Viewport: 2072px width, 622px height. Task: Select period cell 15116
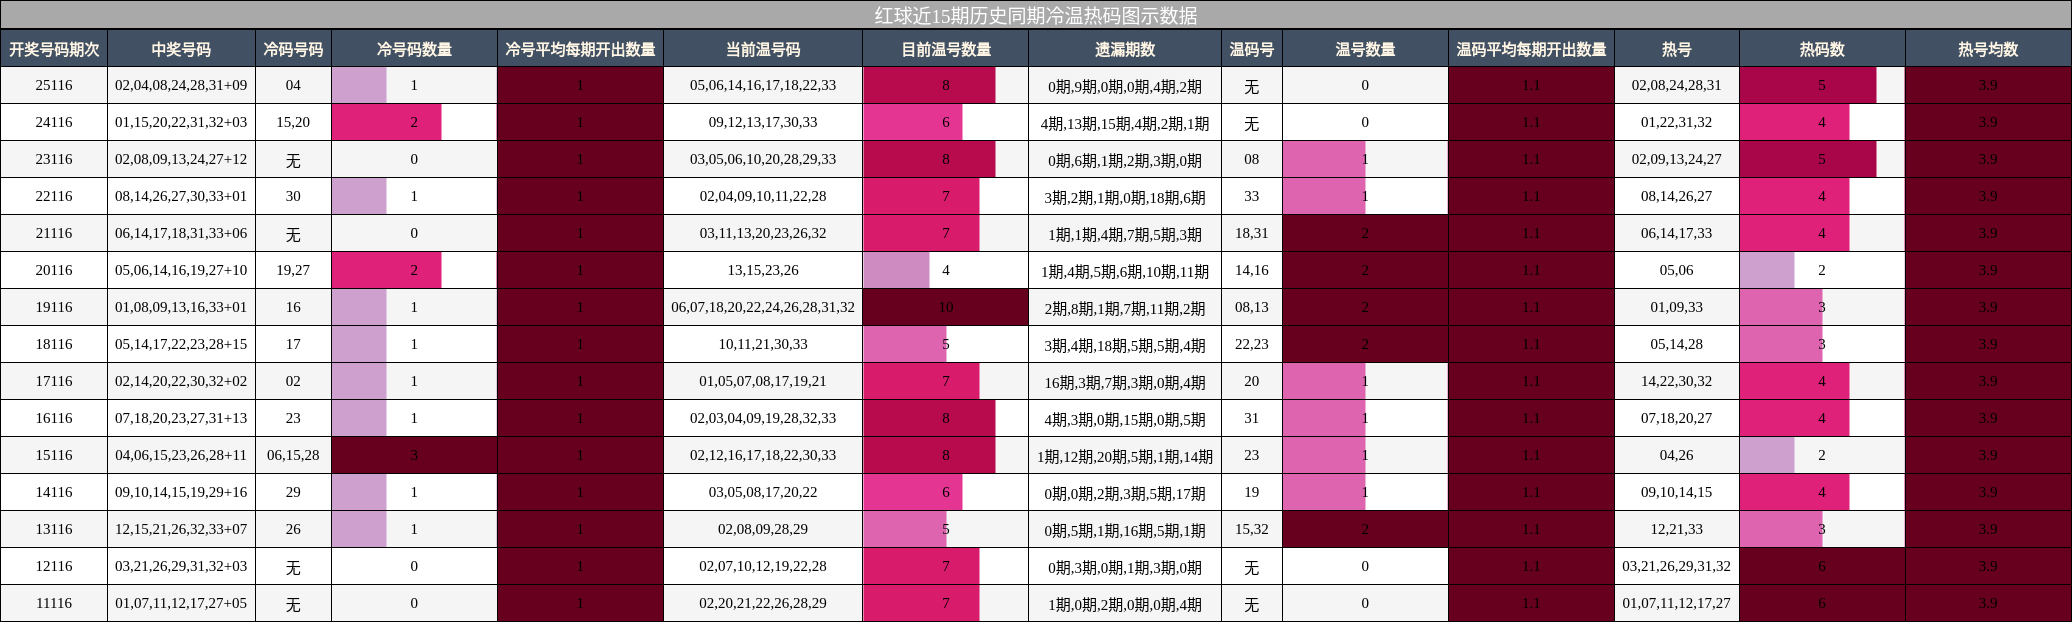[x=54, y=455]
